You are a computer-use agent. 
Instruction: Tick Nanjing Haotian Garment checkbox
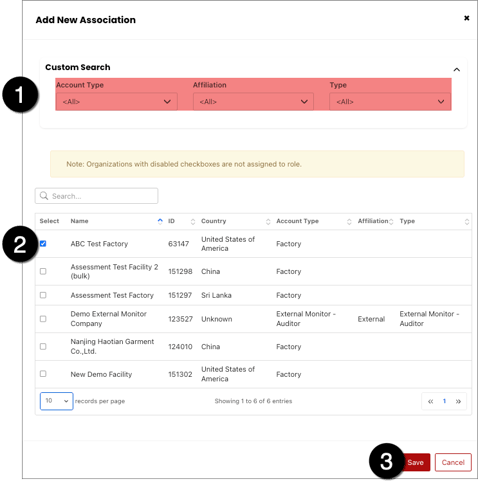[43, 346]
